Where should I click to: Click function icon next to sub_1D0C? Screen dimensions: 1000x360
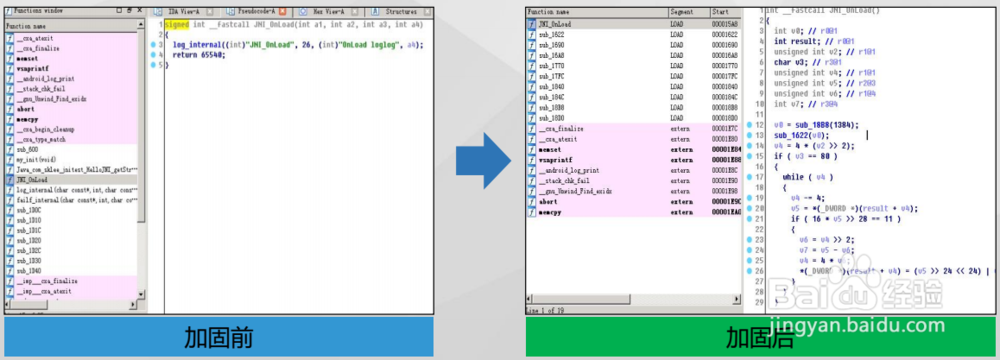tap(10, 210)
